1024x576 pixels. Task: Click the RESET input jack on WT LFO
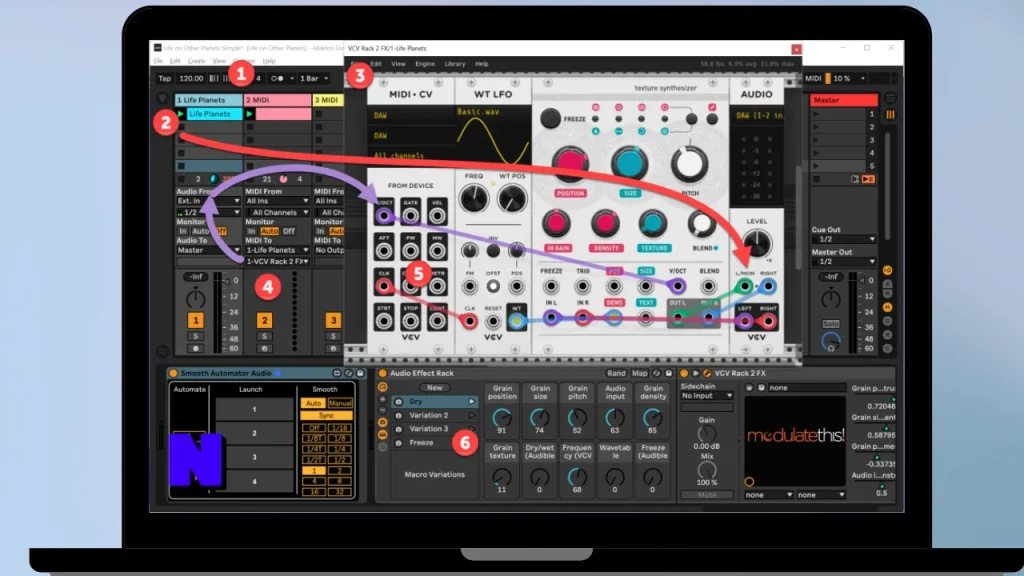(493, 321)
